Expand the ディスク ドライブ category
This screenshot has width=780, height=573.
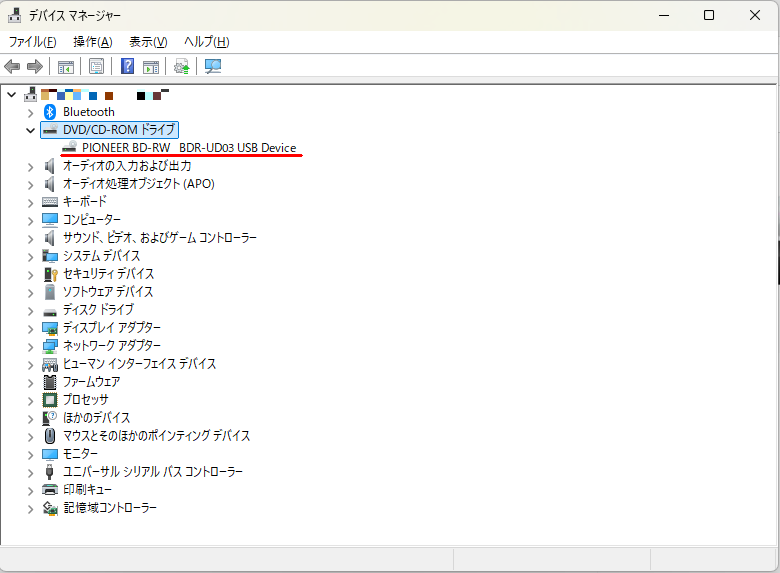coord(30,311)
